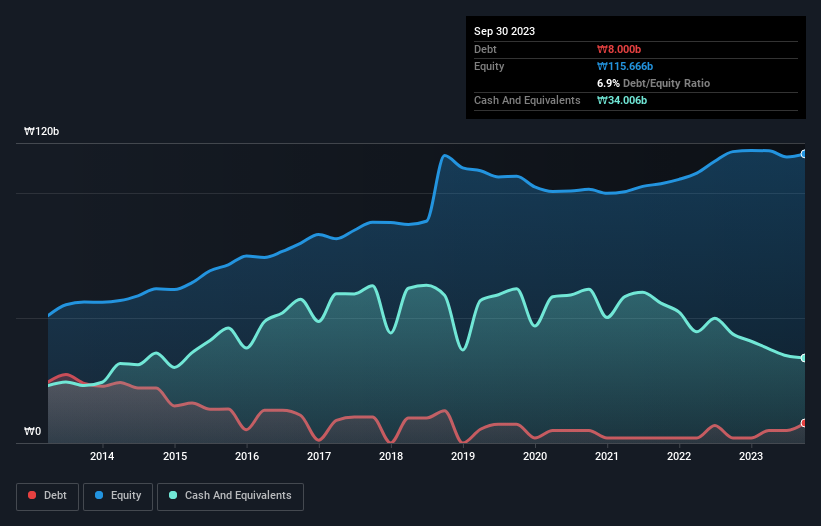Click the 2023 x-axis label
Viewport: 821px width, 526px height.
[751, 456]
